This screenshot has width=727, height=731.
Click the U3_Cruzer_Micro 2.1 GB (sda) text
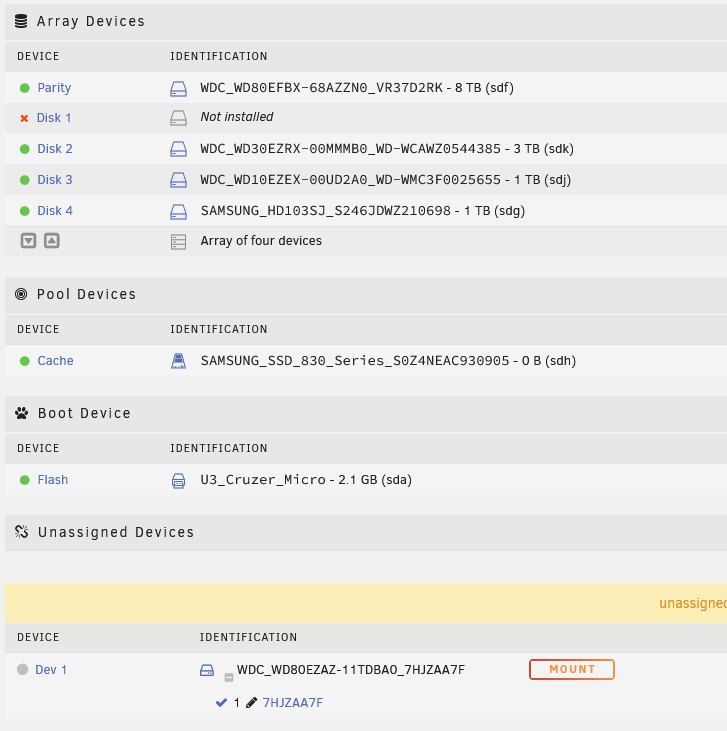tap(306, 480)
